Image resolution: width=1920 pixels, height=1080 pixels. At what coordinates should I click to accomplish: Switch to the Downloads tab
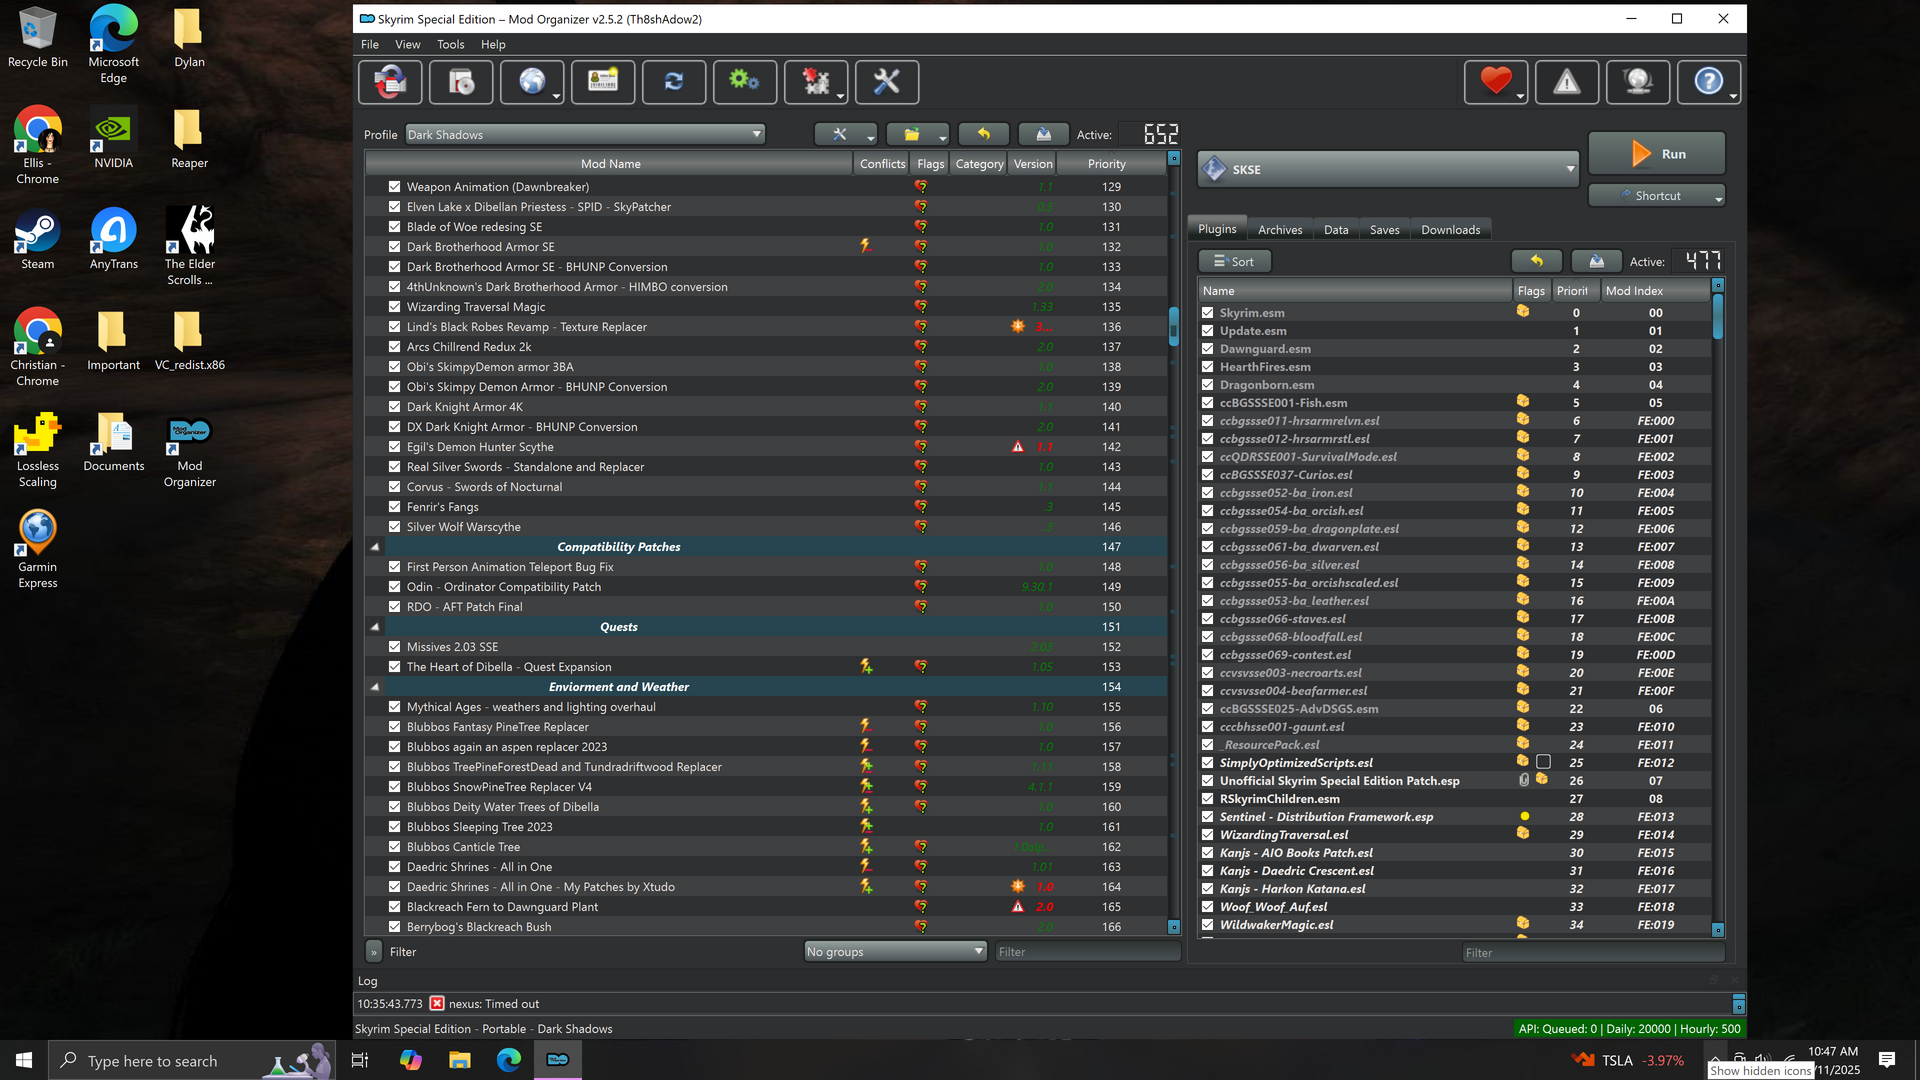coord(1450,229)
